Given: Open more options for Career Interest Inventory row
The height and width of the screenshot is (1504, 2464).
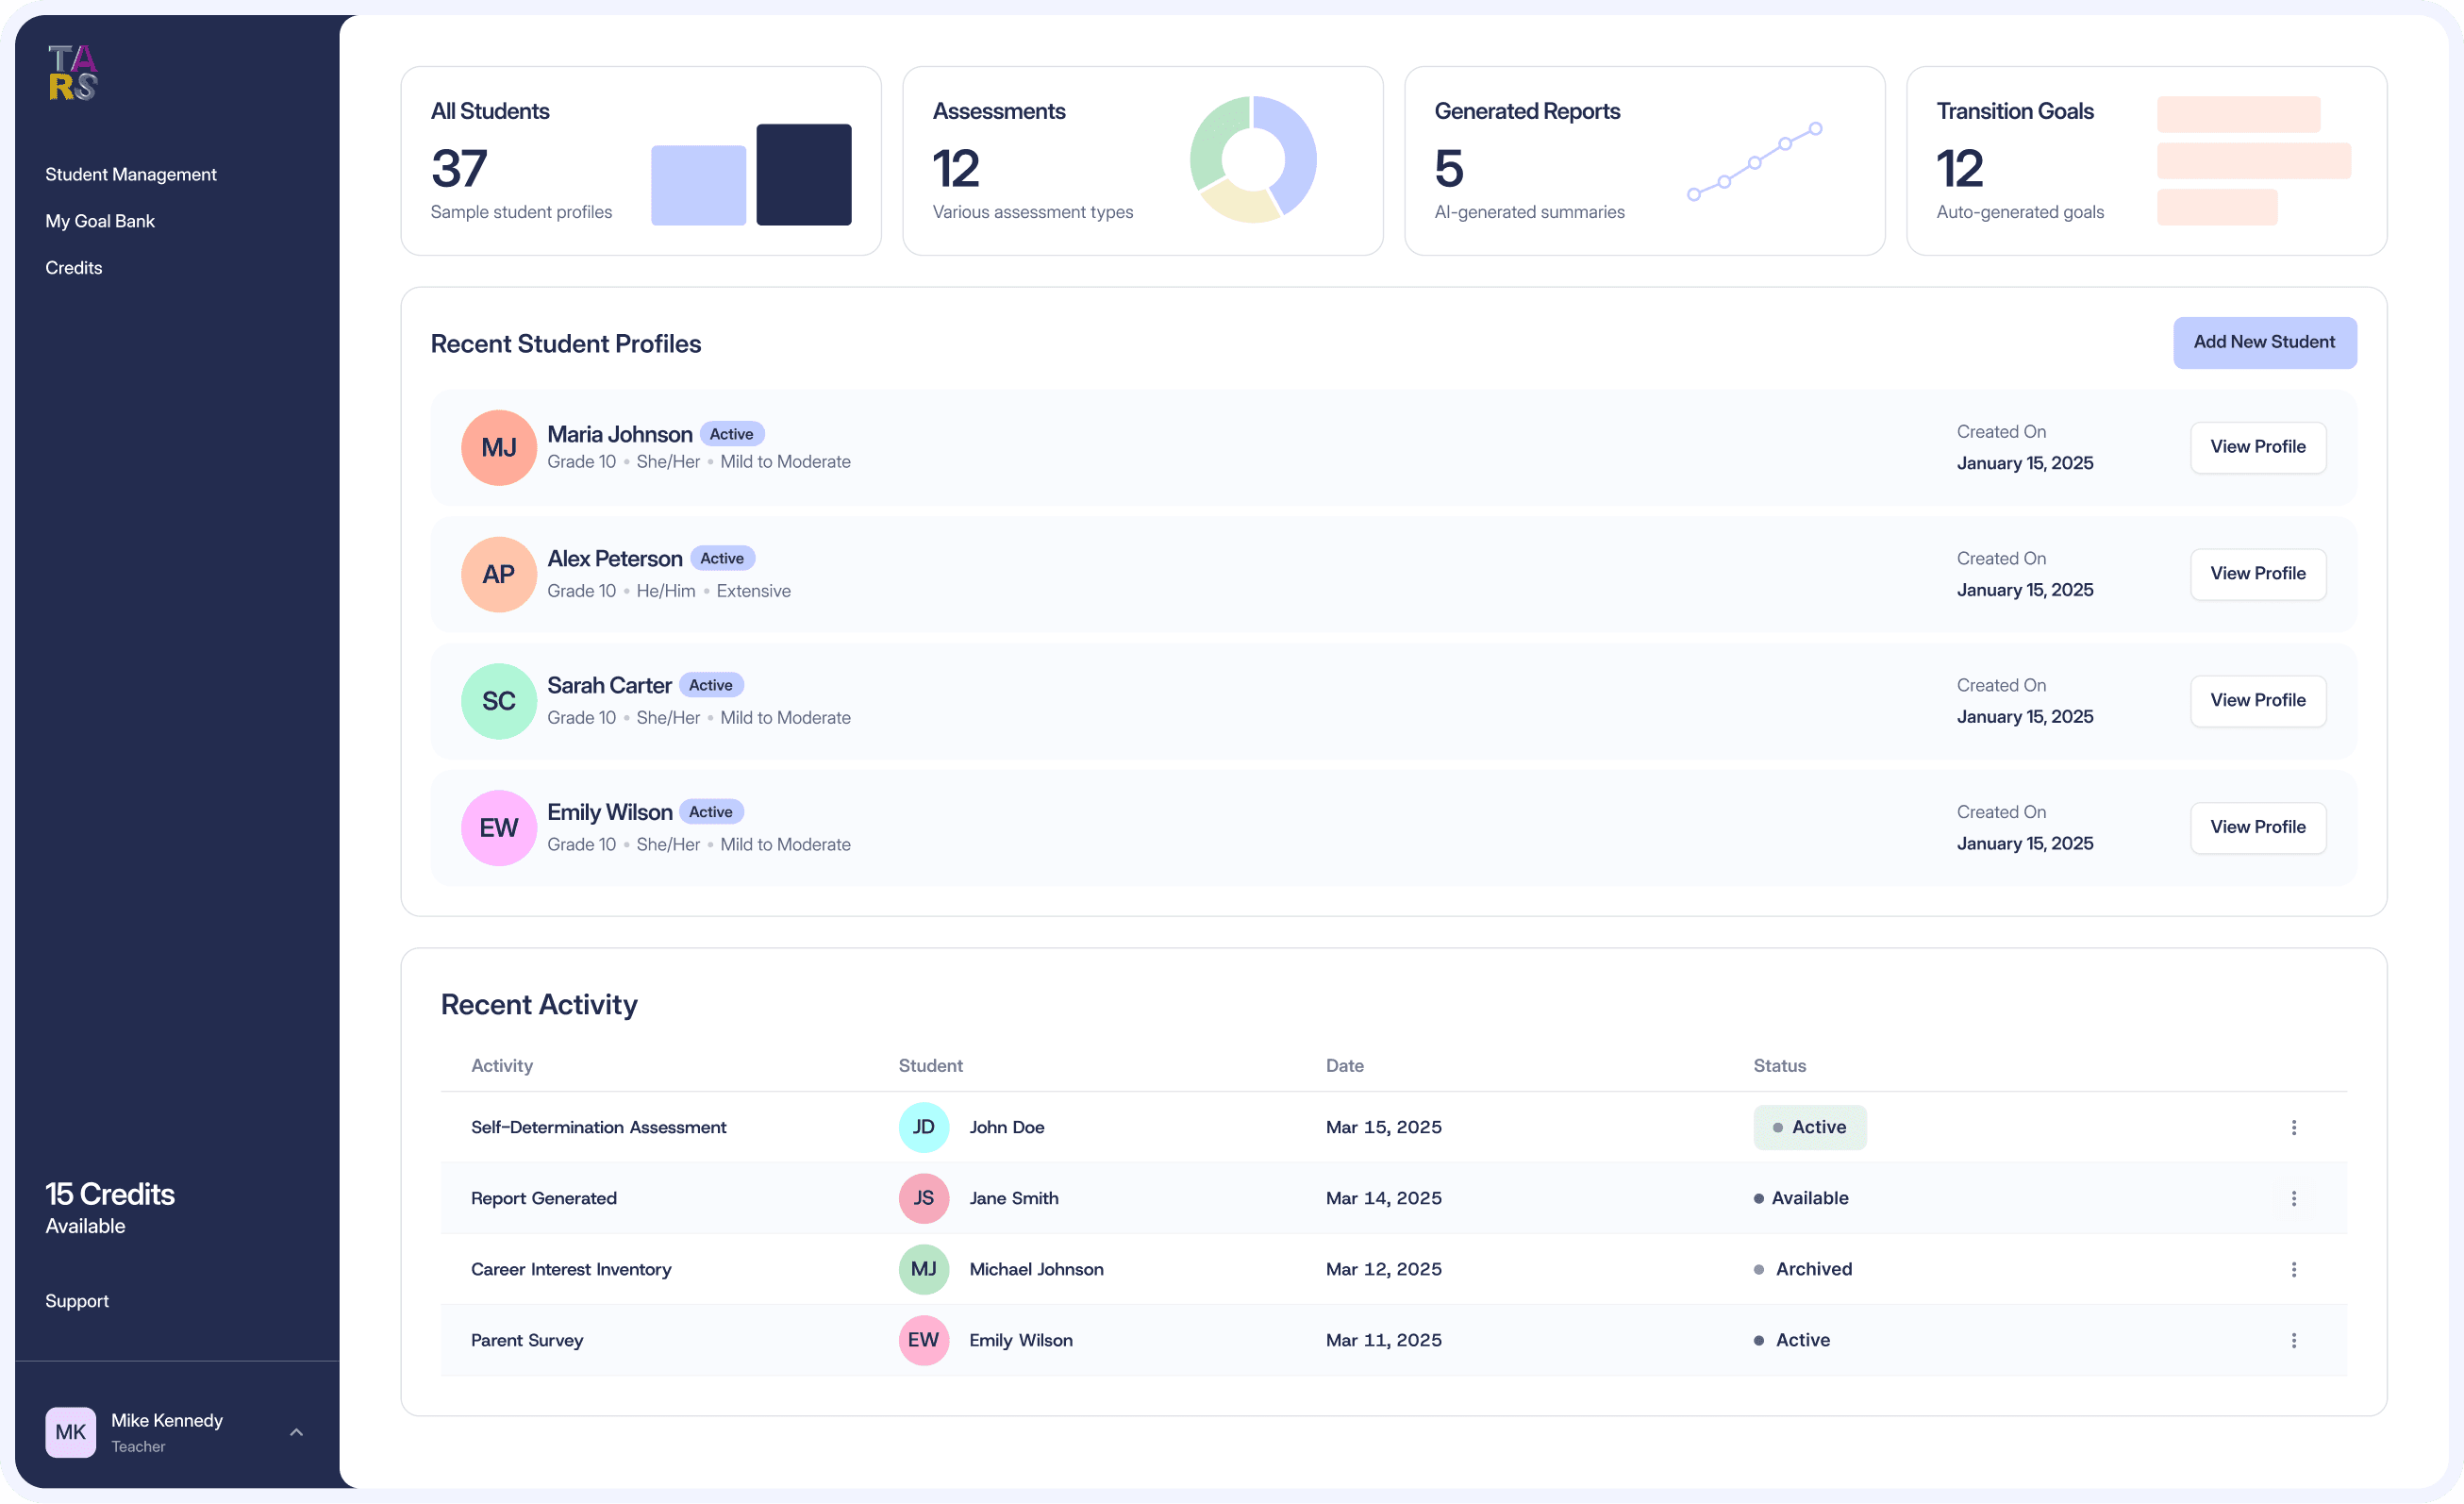Looking at the screenshot, I should (x=2294, y=1270).
